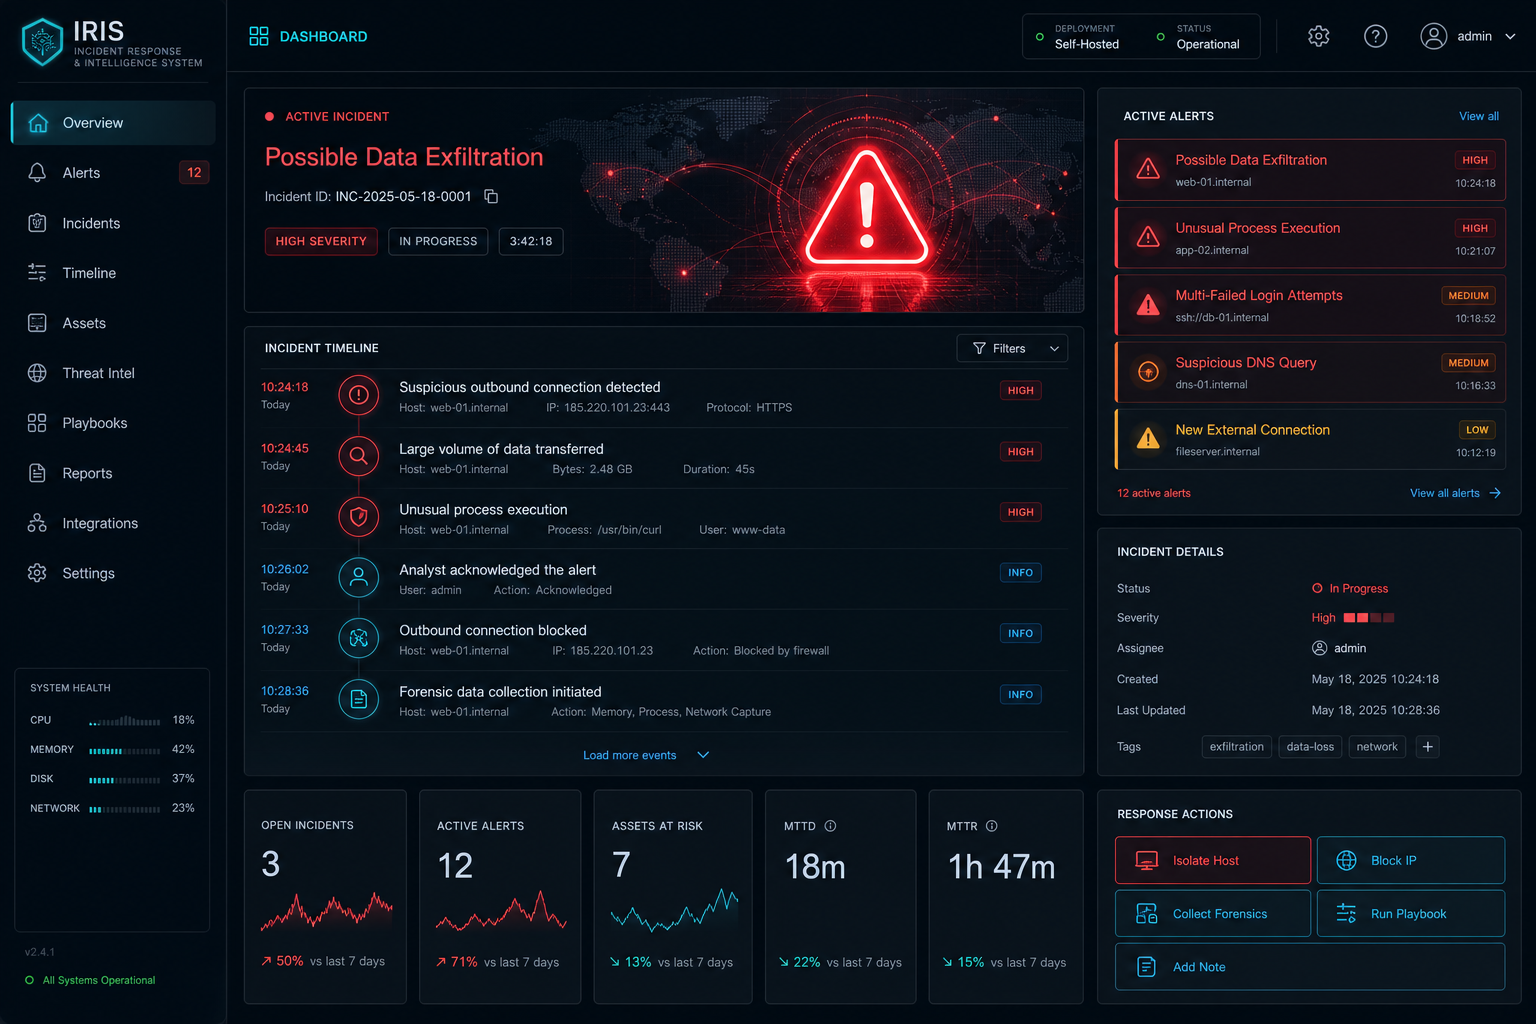Click All Systems Operational status
Image resolution: width=1536 pixels, height=1024 pixels.
[x=90, y=980]
